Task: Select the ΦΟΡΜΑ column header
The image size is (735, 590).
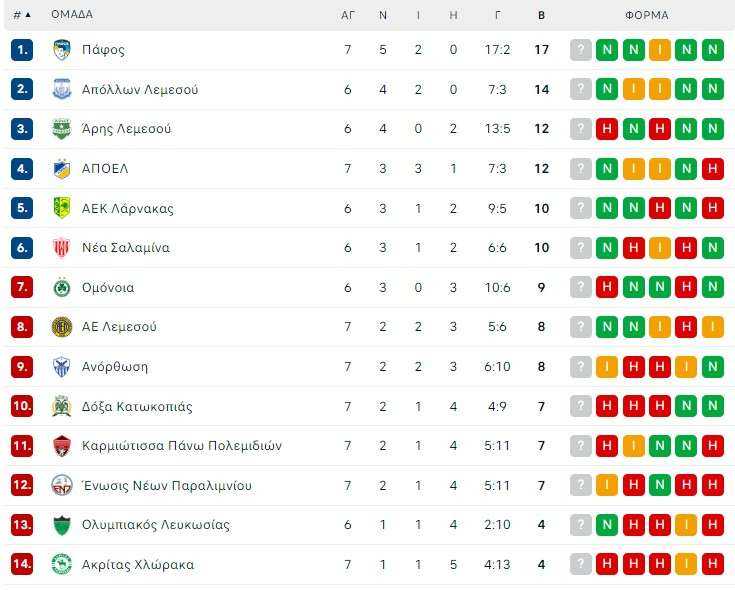Action: coord(647,15)
